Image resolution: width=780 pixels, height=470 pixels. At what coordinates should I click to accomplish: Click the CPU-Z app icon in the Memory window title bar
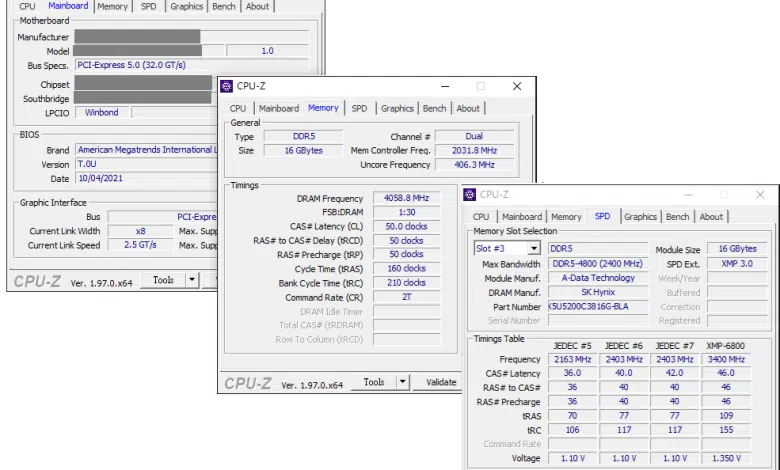[x=226, y=86]
